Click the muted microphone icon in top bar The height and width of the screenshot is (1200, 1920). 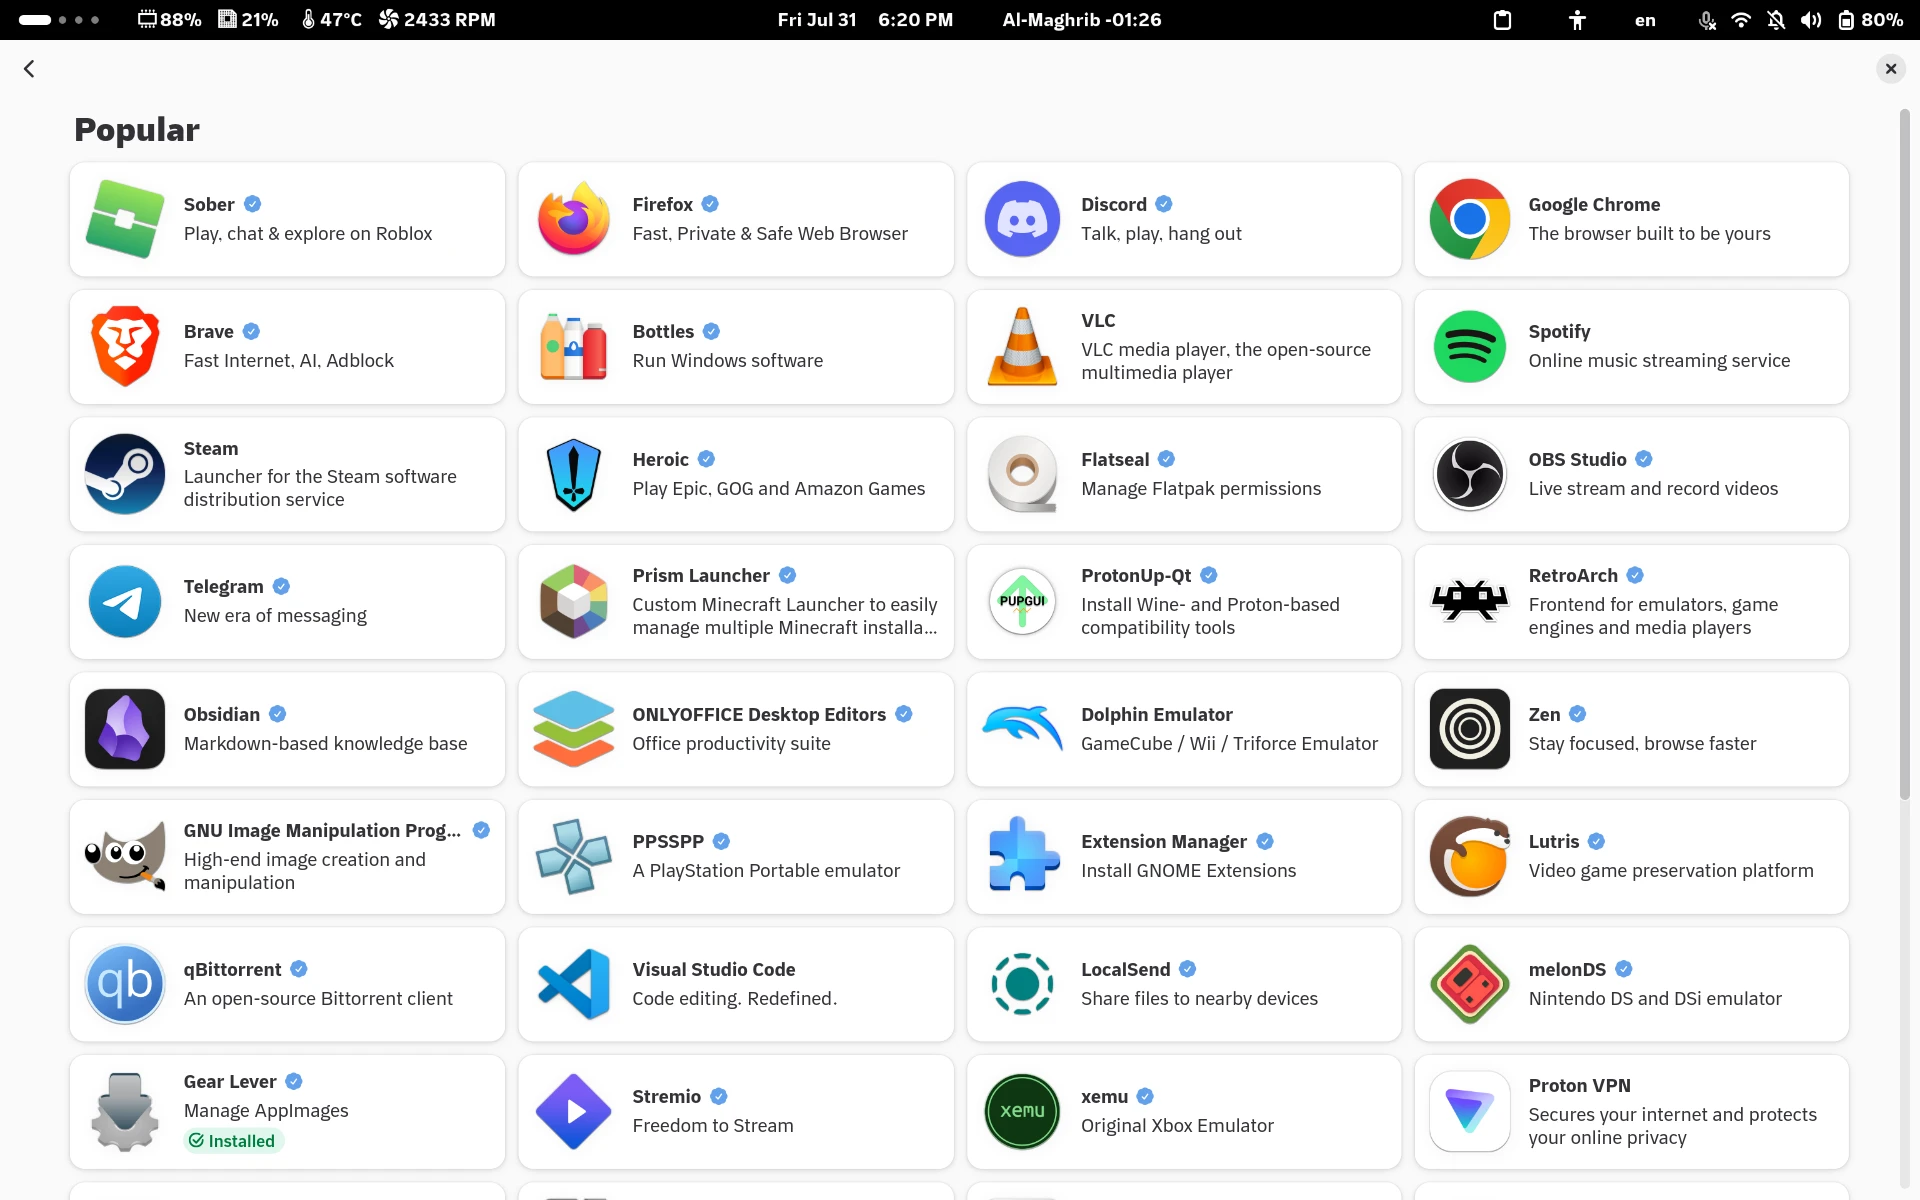[1707, 20]
